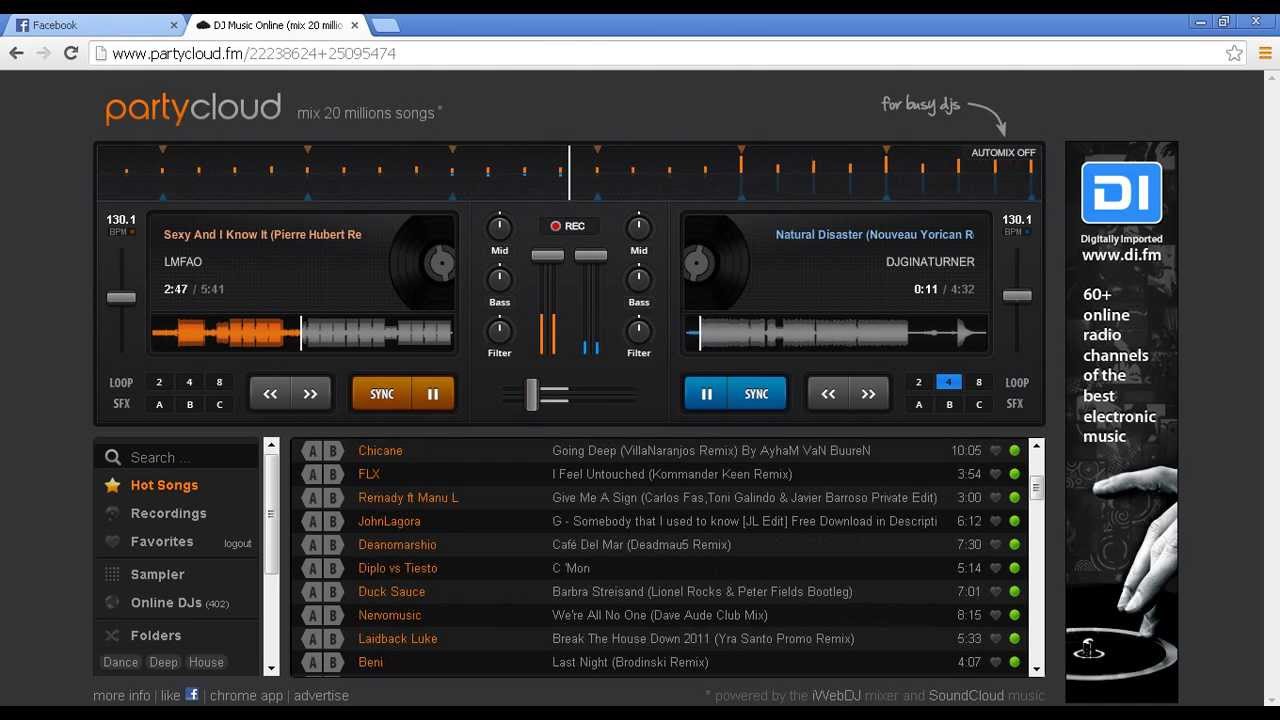Click the right deck Bass knob

coord(639,279)
